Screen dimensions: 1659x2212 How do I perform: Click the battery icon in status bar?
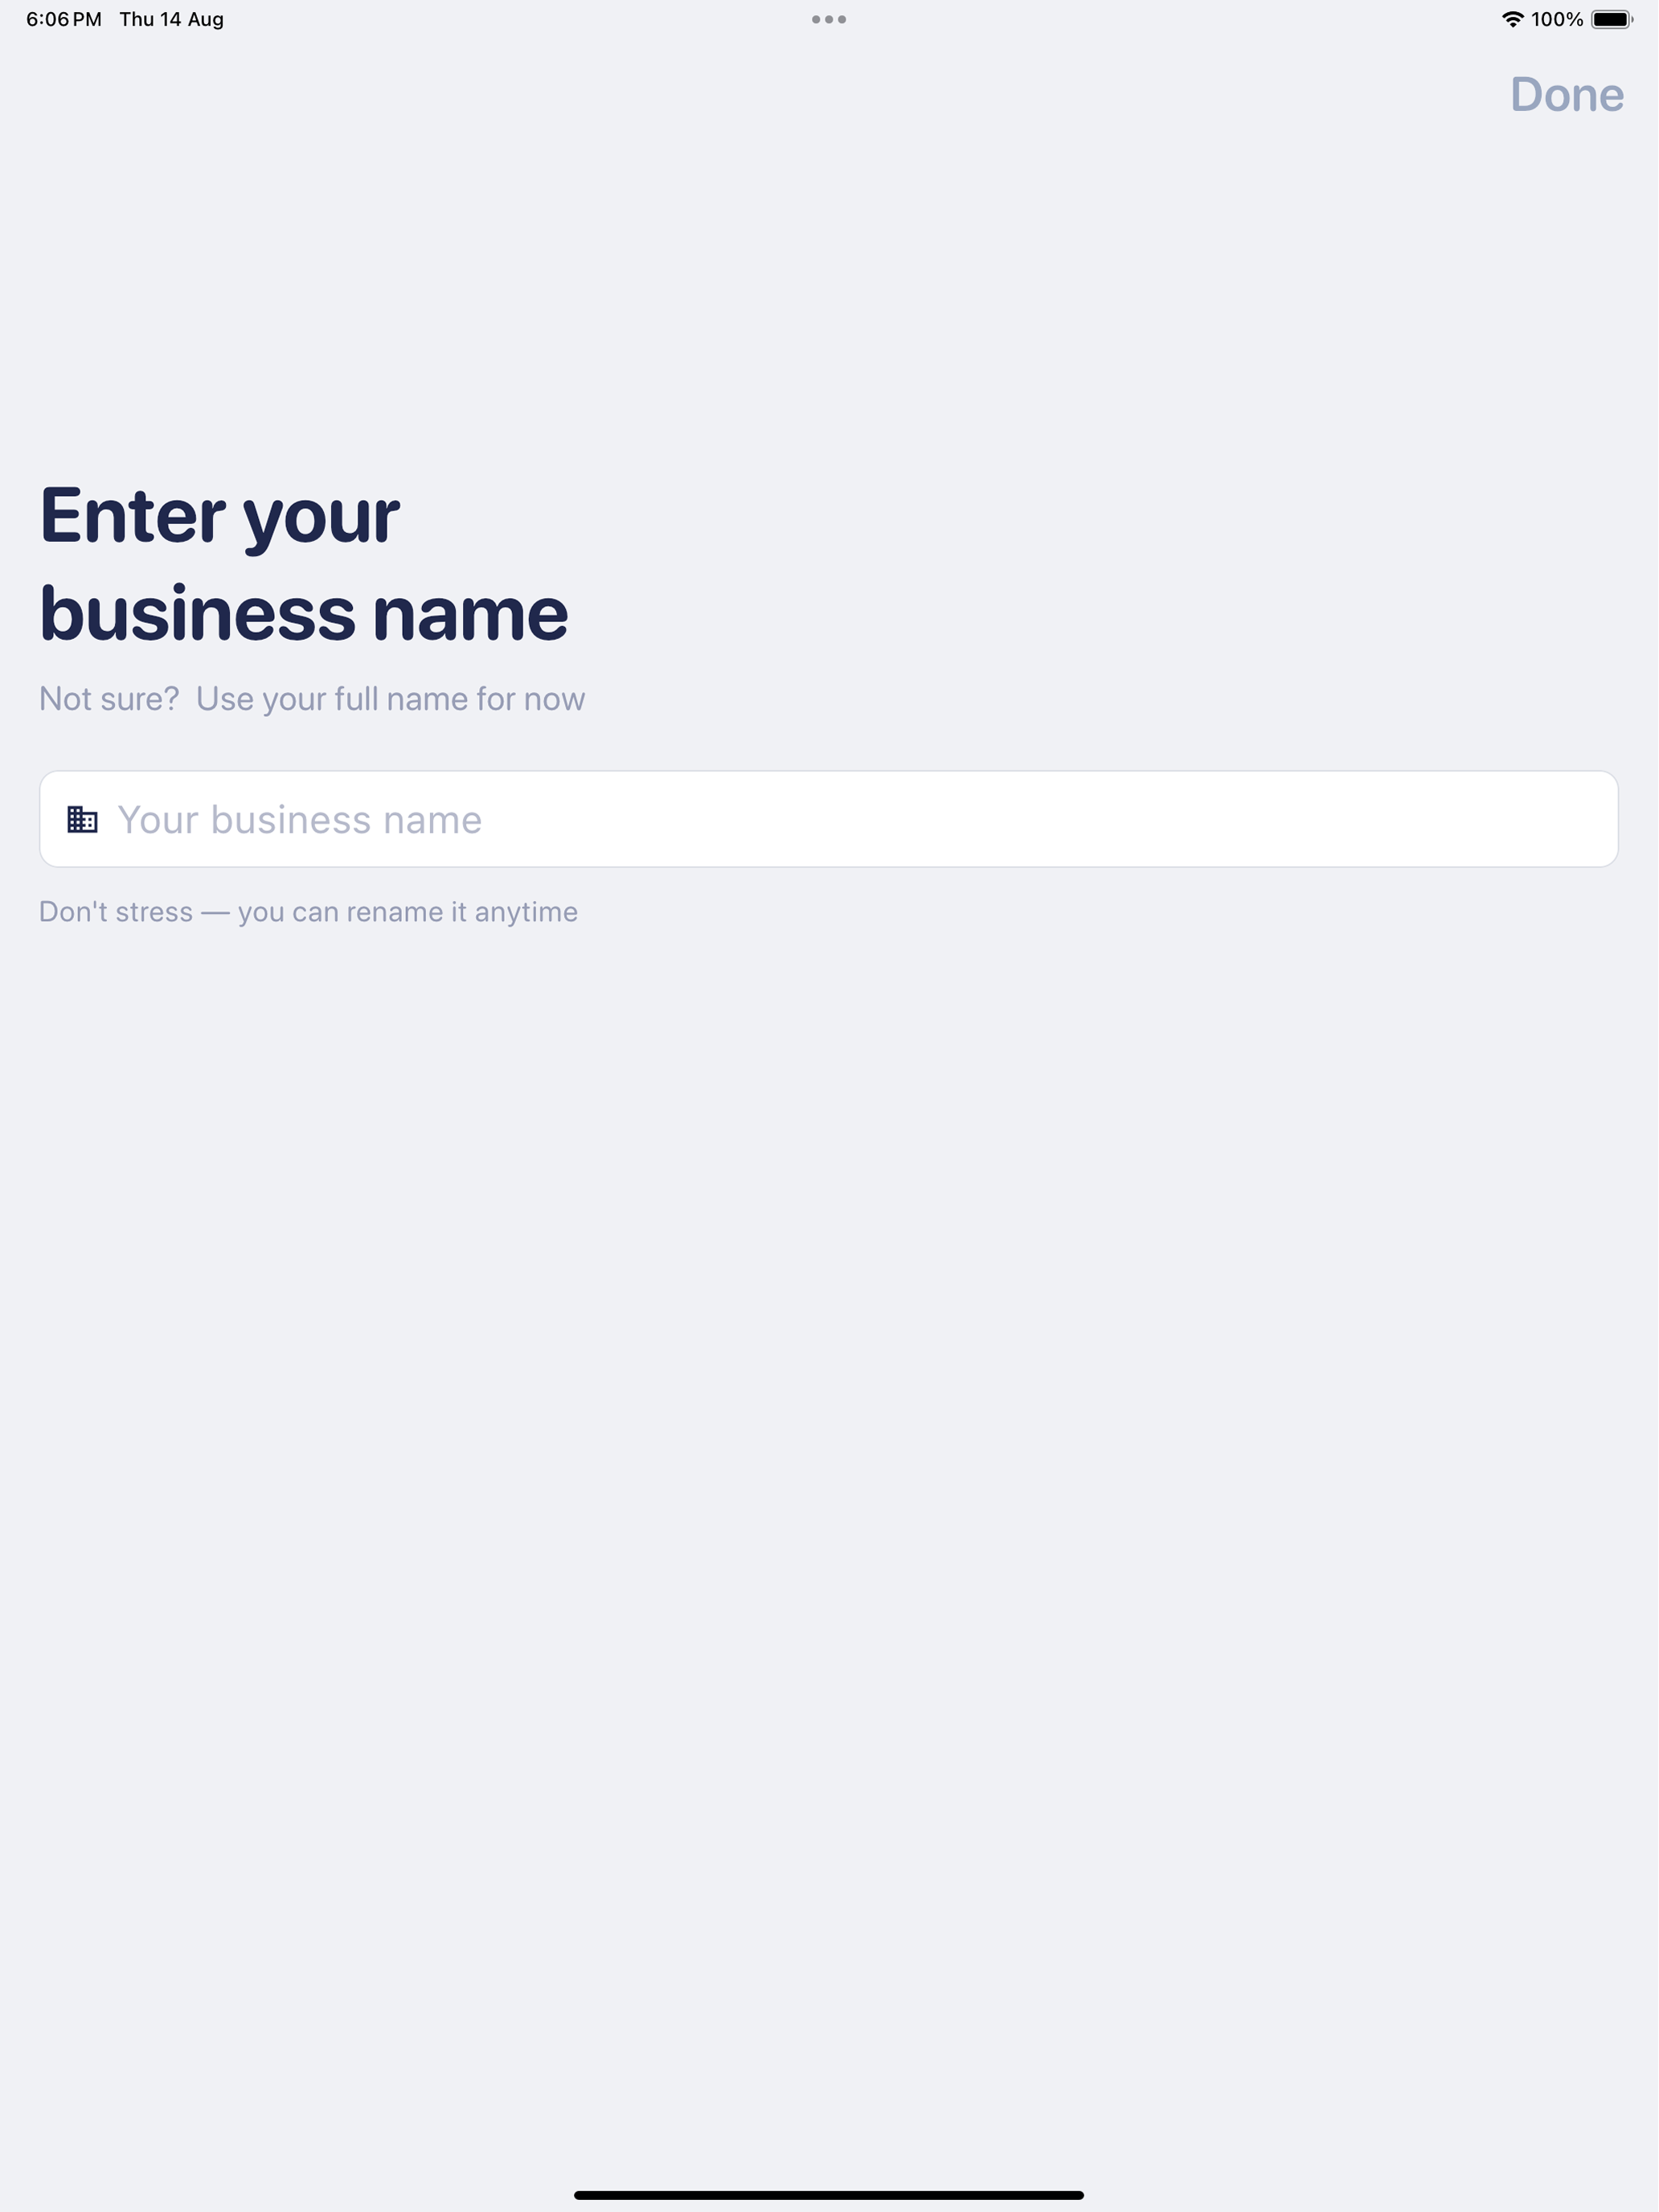pyautogui.click(x=1612, y=19)
